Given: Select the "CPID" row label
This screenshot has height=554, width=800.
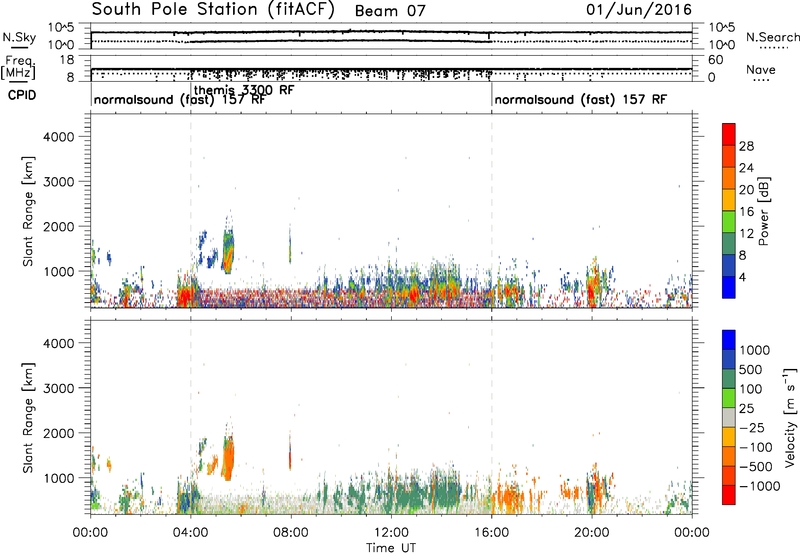Looking at the screenshot, I should 22,95.
